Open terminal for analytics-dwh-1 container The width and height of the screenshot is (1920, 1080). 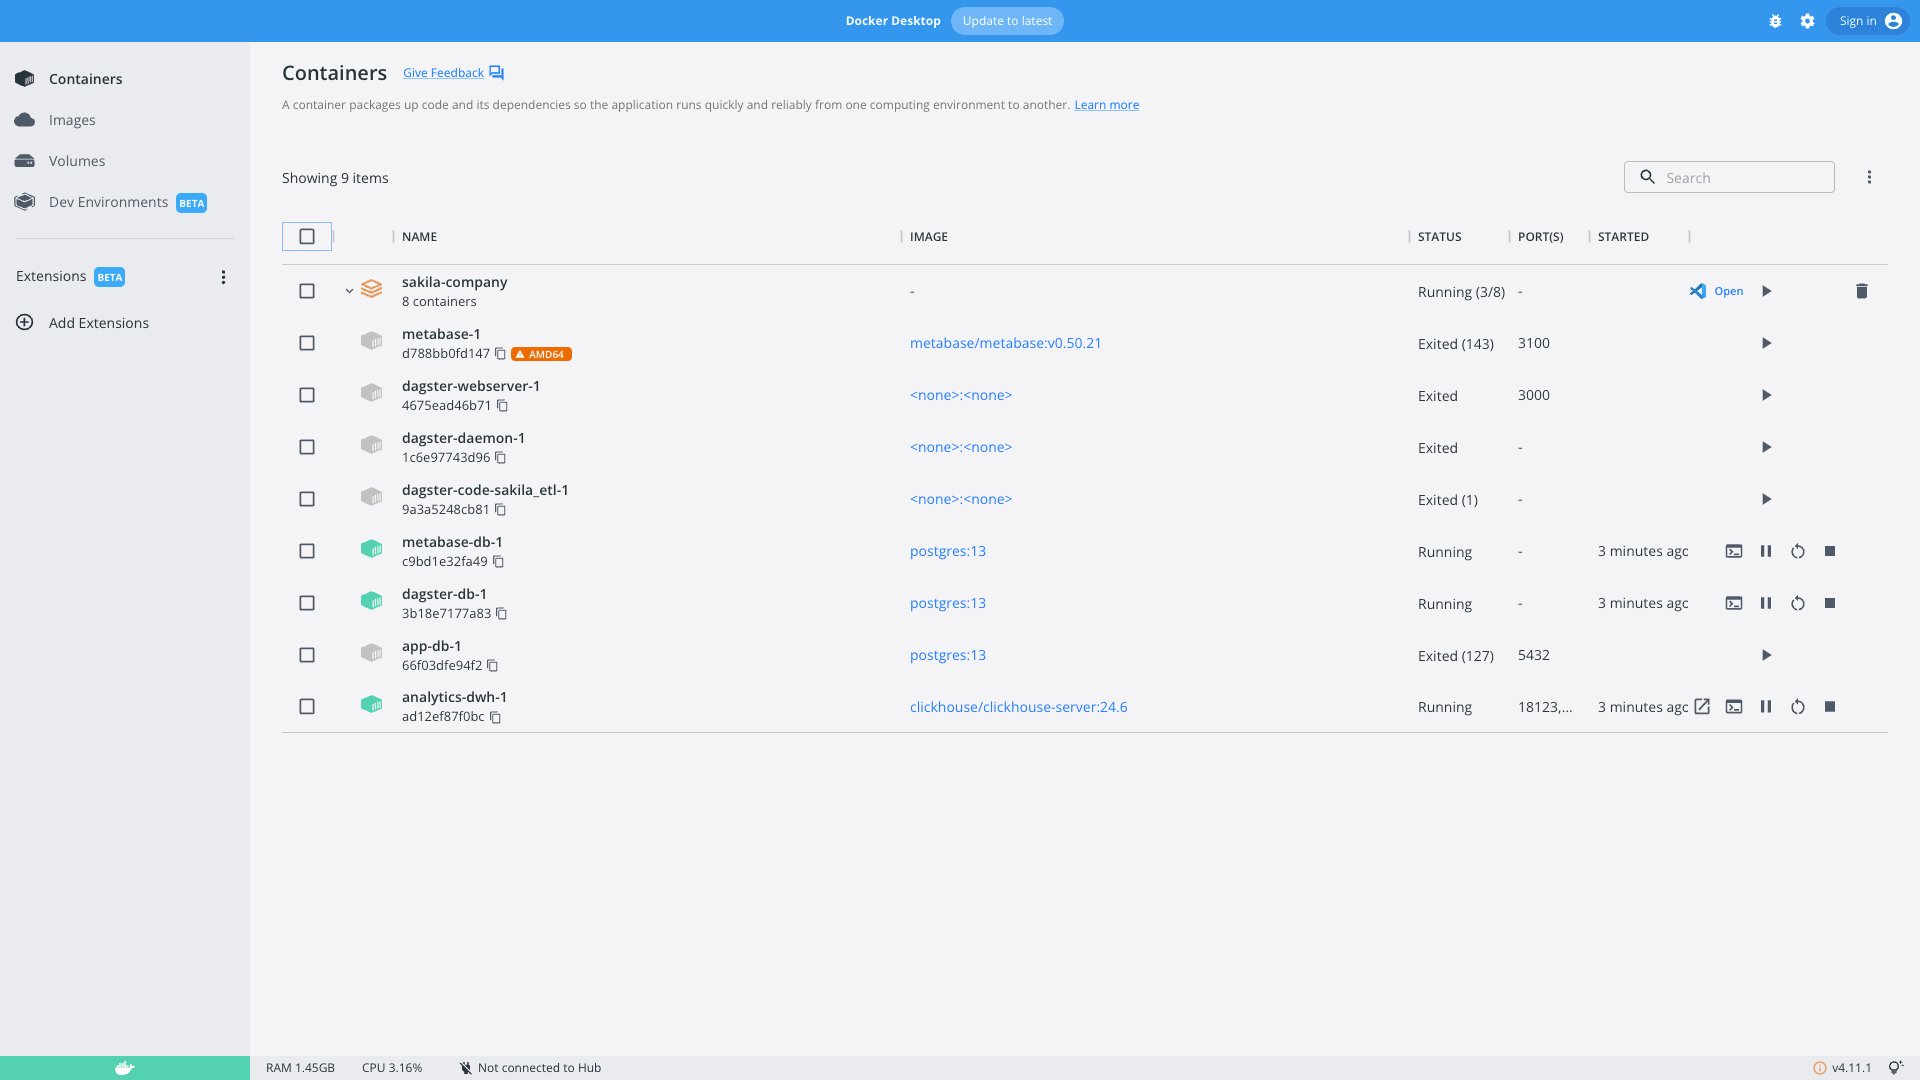1734,707
